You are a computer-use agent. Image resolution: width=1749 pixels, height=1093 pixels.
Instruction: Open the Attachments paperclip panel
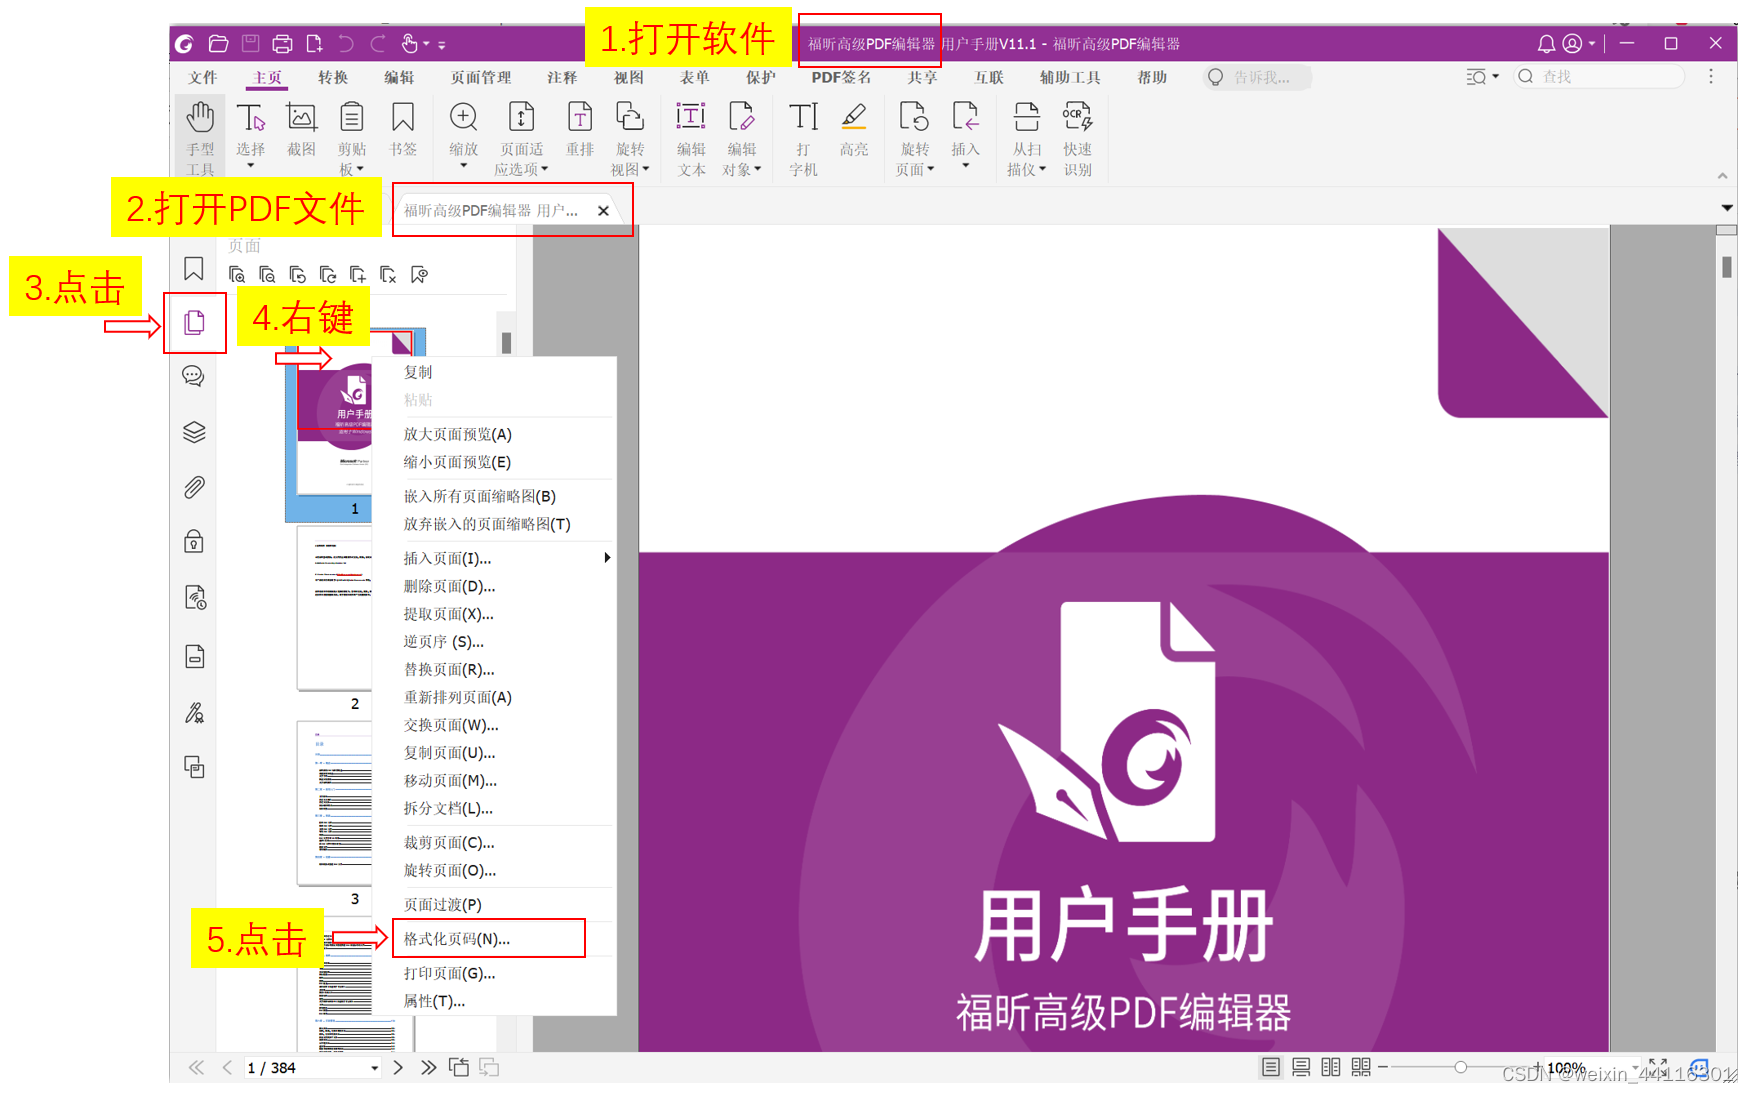(194, 487)
